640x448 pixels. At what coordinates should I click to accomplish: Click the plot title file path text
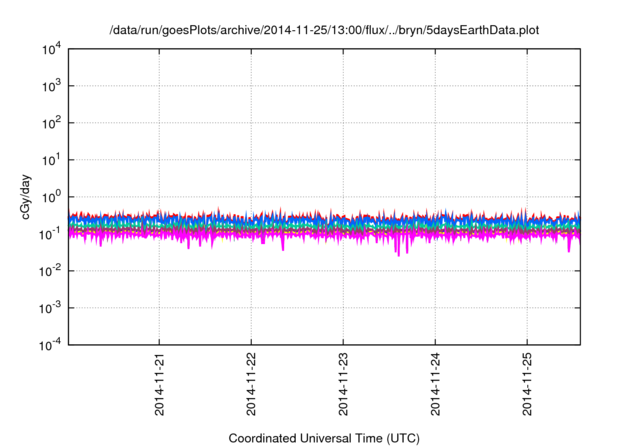pos(324,30)
